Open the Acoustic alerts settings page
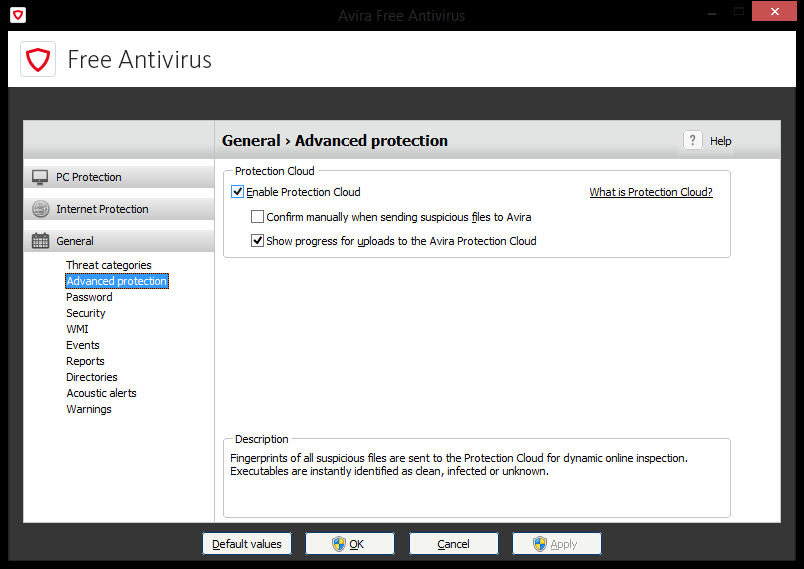This screenshot has width=804, height=569. tap(102, 393)
